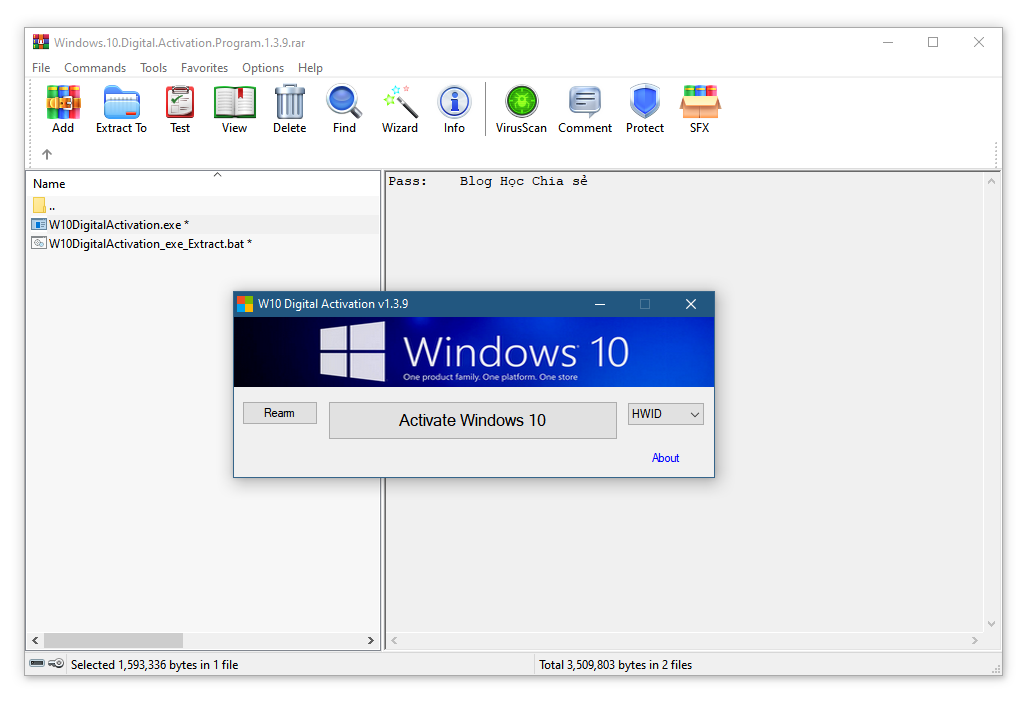Minimize the WinRAR window
Screen dimensions: 1023x715
click(888, 42)
